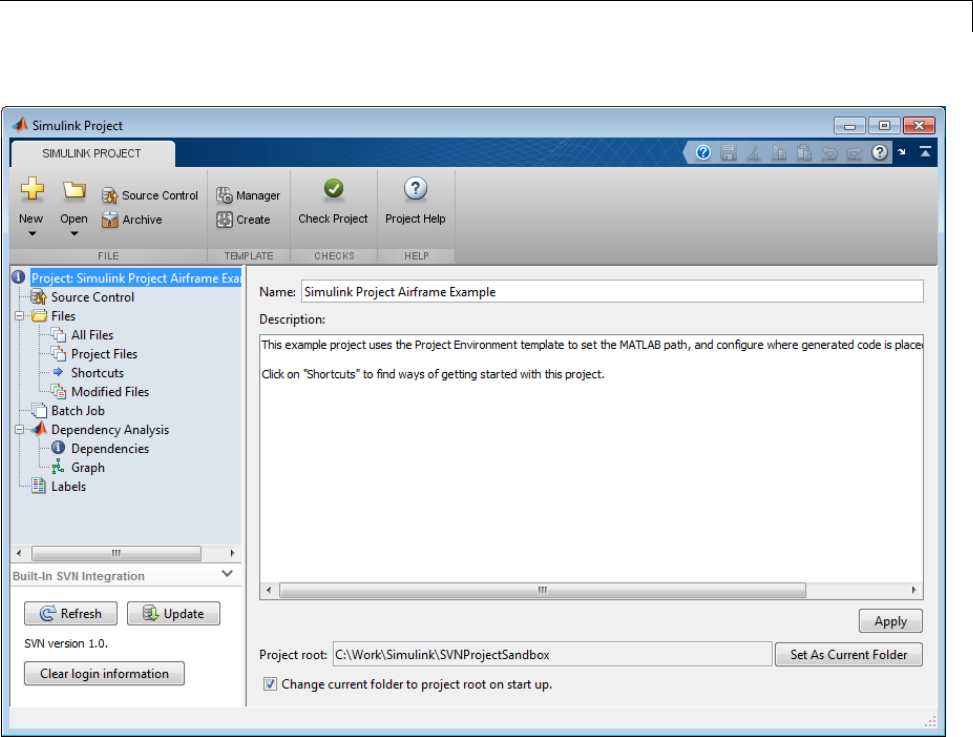
Task: Click the SVN version 1.0. text
Action: 66,643
